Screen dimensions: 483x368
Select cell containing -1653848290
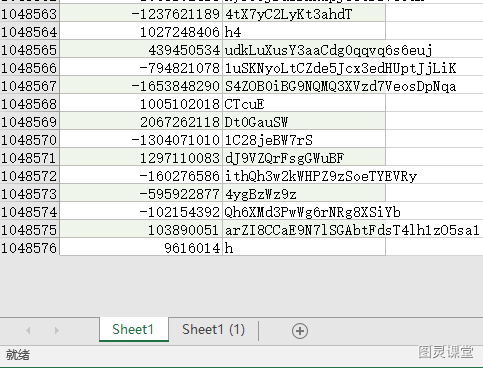pos(141,86)
